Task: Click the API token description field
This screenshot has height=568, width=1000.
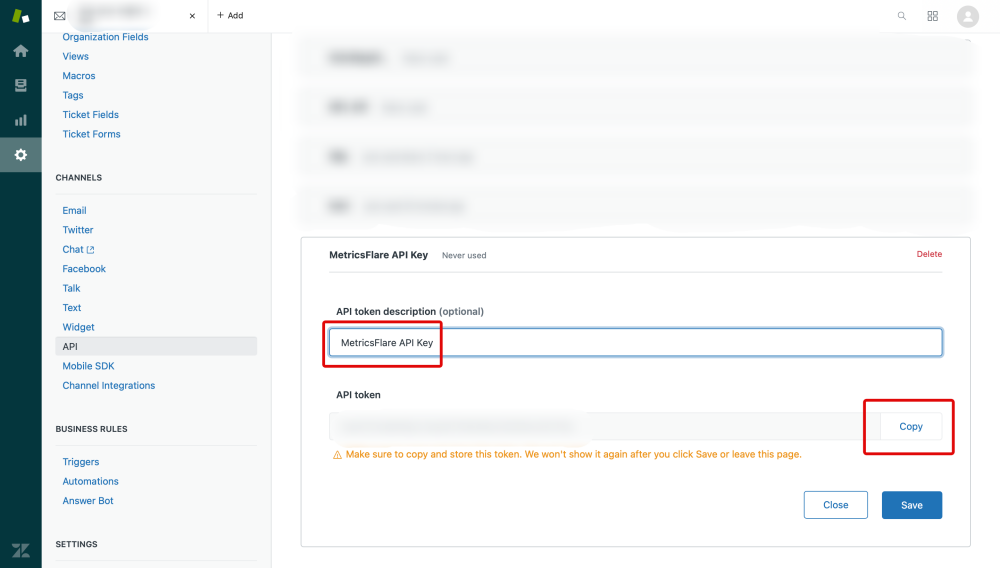Action: pyautogui.click(x=635, y=342)
